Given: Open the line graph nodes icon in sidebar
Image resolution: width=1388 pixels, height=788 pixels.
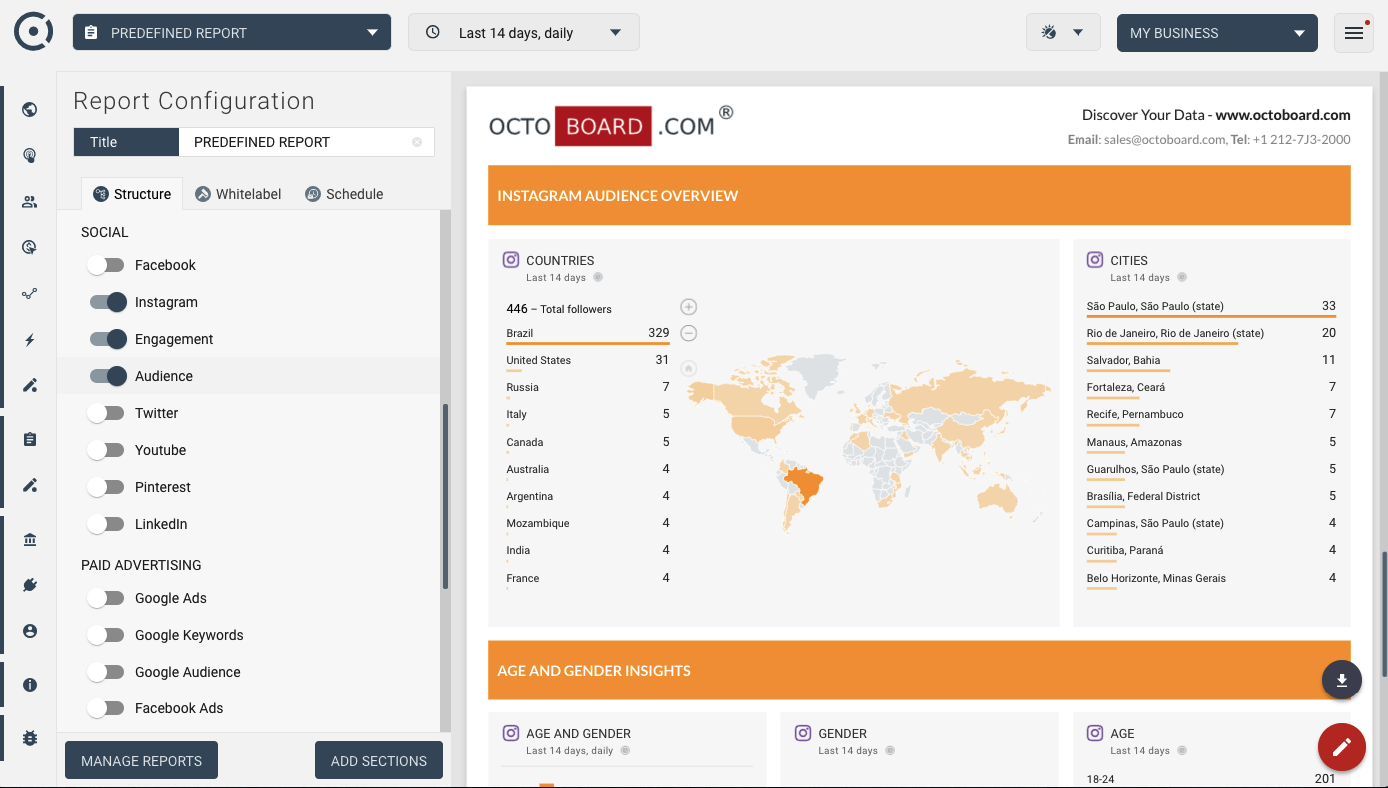Looking at the screenshot, I should (x=30, y=294).
